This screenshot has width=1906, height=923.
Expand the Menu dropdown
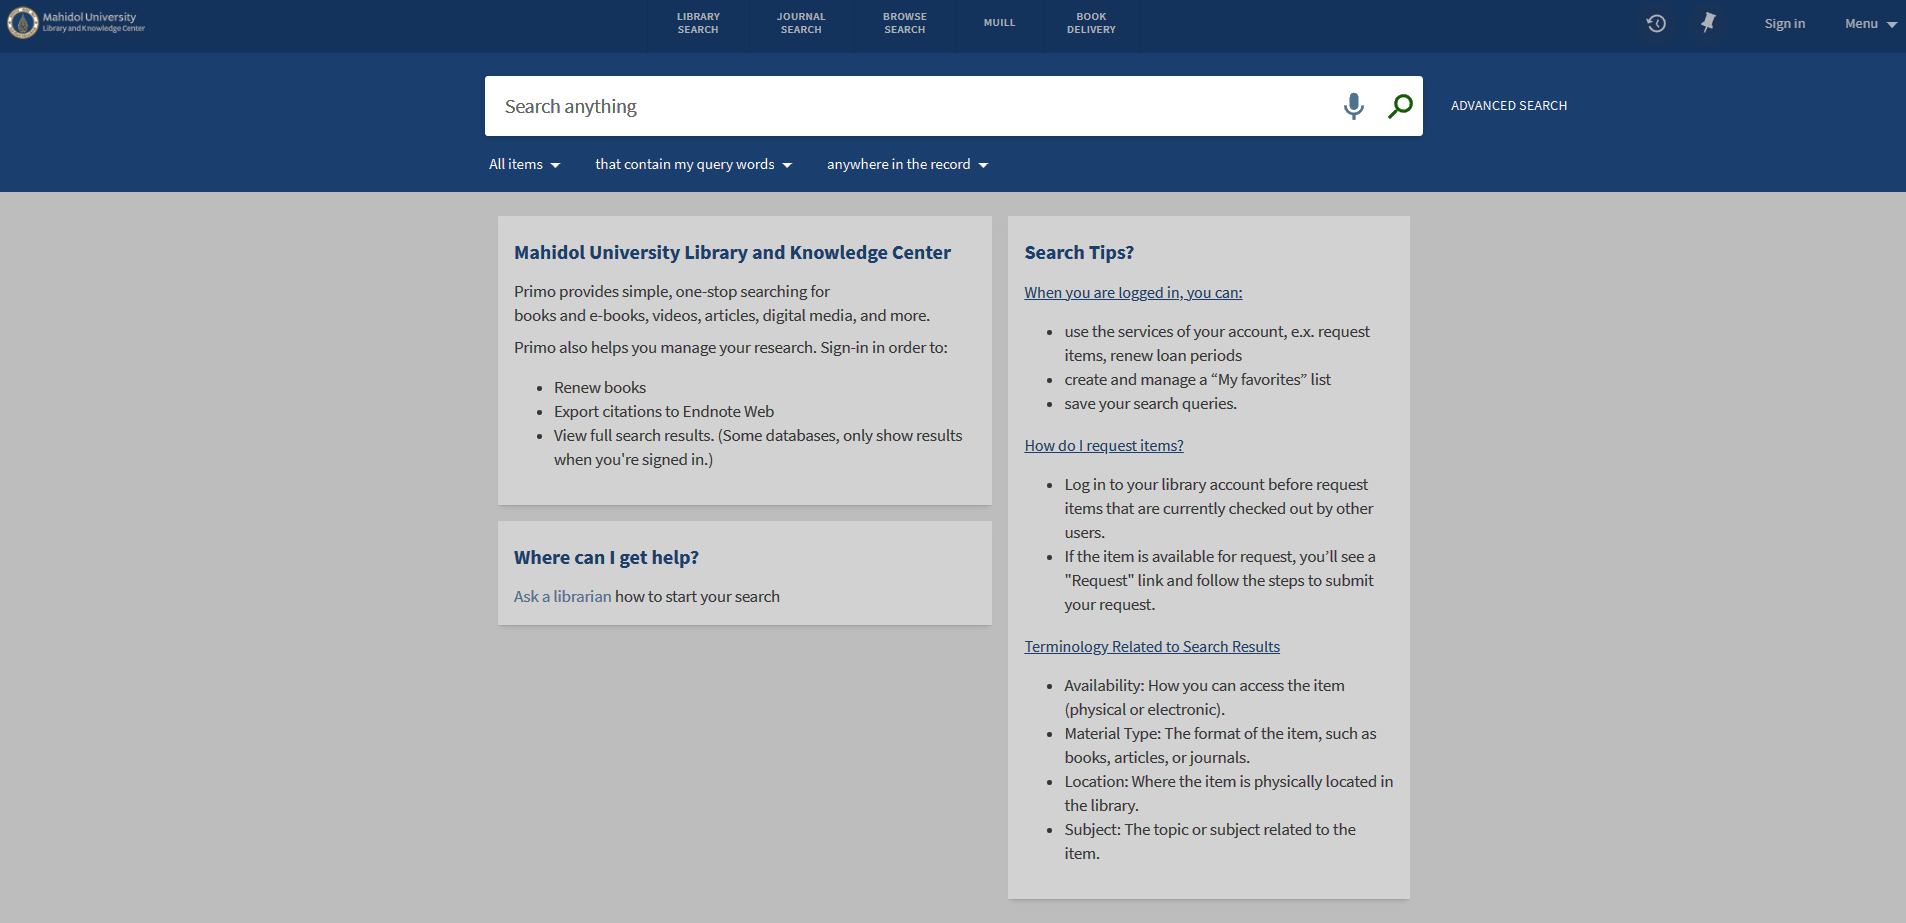[1870, 24]
